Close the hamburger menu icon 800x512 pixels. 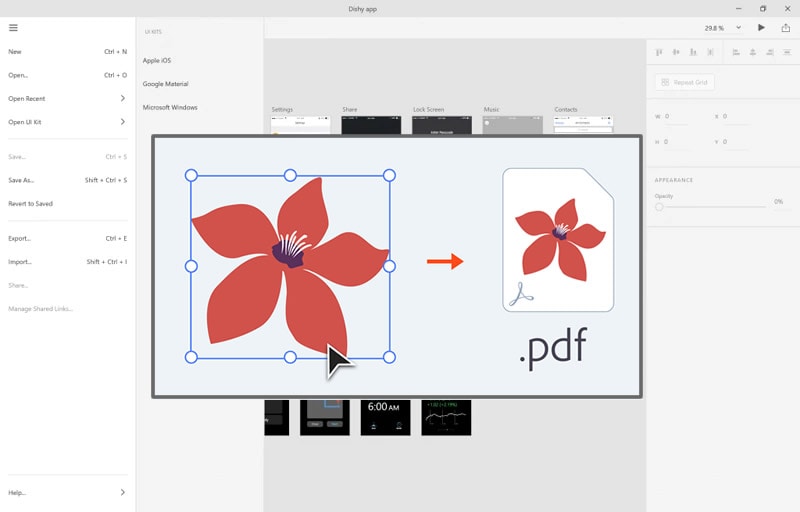(x=13, y=28)
